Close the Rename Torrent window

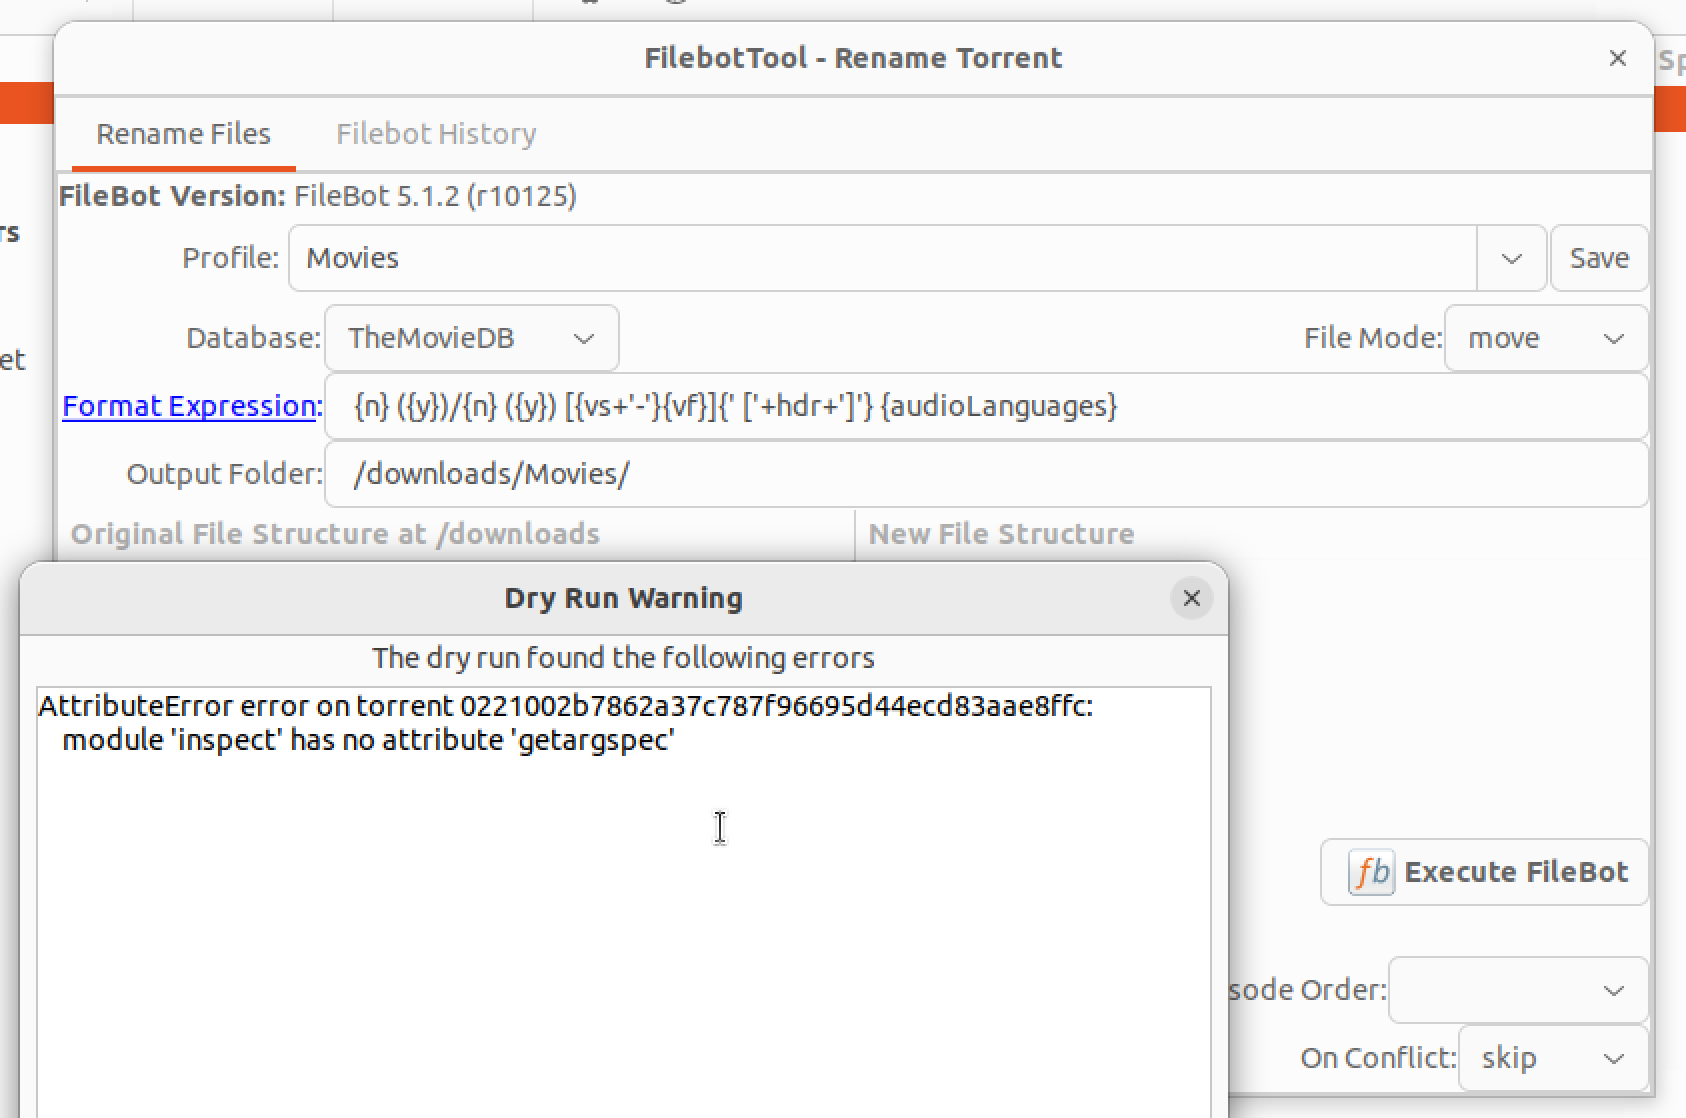click(x=1617, y=58)
